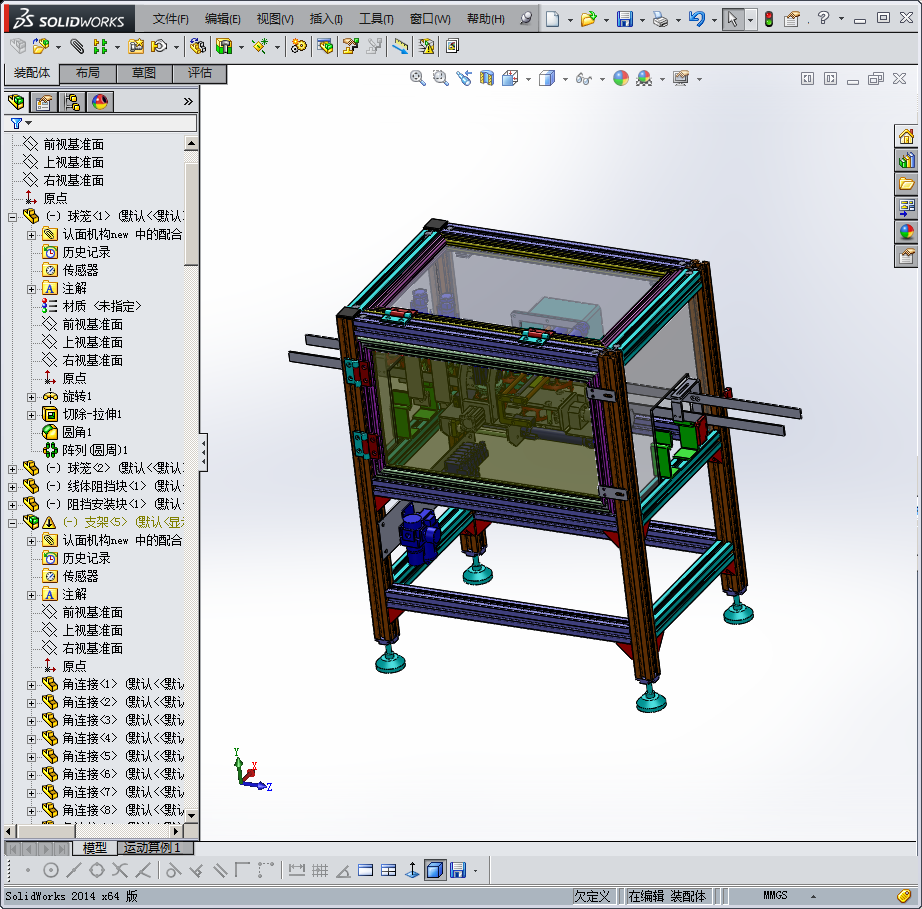922x909 pixels.
Task: Toggle the save icon in bottom toolbar
Action: point(457,870)
